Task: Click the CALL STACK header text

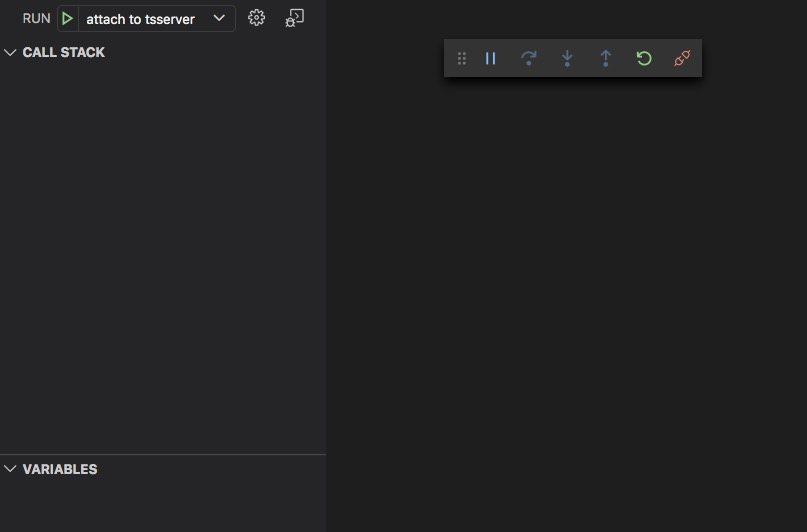Action: 63,52
